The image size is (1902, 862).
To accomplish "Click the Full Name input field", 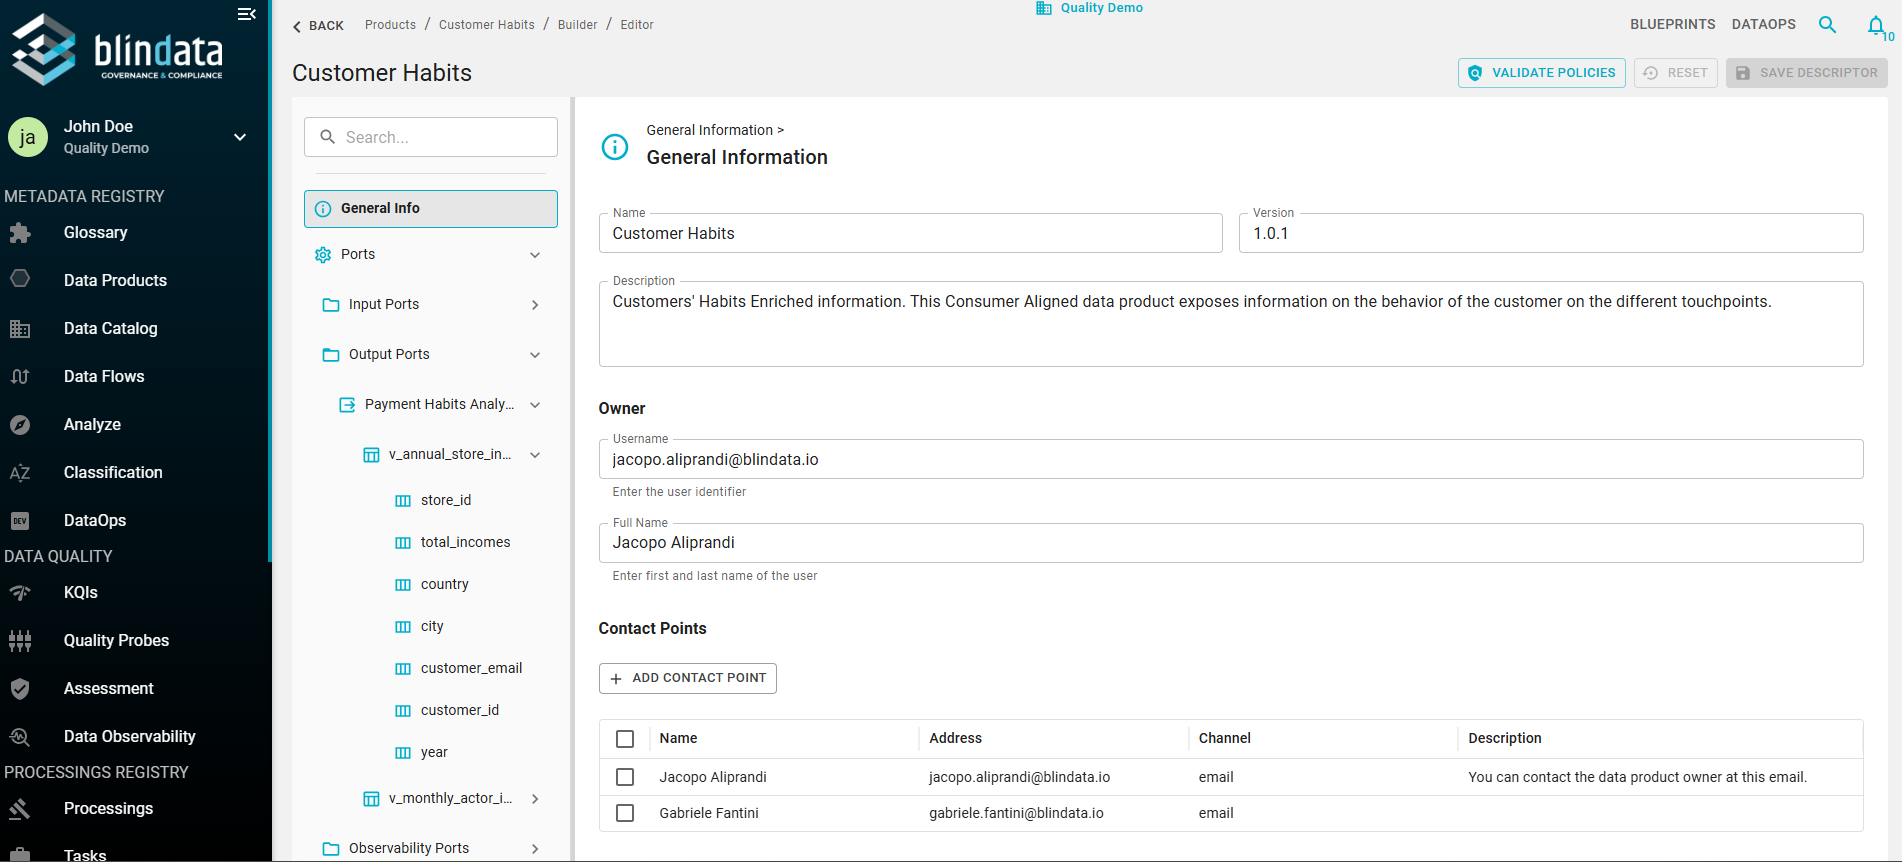I will point(1231,543).
